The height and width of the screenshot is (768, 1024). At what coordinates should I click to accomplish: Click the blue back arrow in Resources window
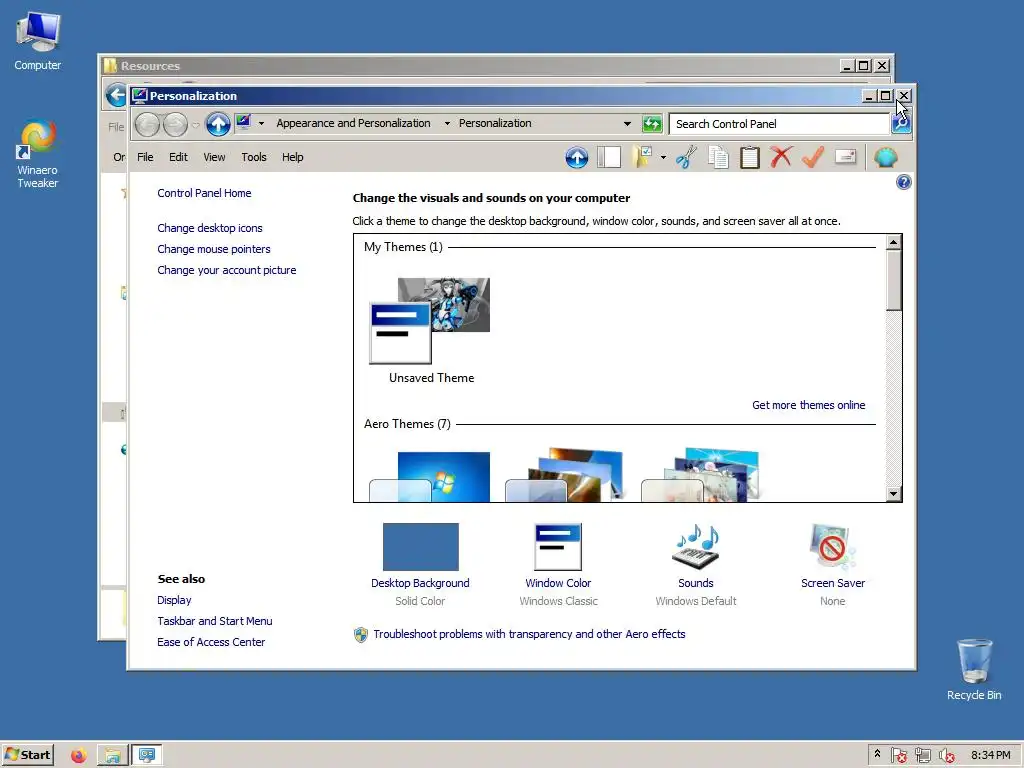coord(116,95)
